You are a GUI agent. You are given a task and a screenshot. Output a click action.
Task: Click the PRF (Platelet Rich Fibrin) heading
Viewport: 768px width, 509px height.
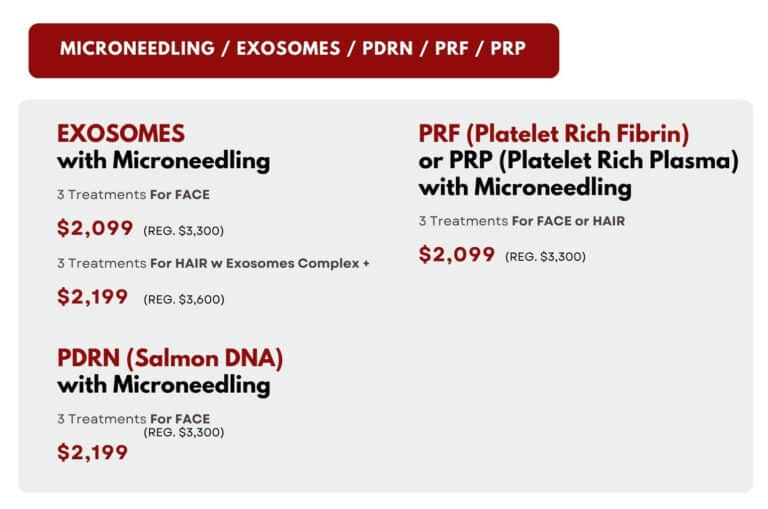pyautogui.click(x=554, y=133)
